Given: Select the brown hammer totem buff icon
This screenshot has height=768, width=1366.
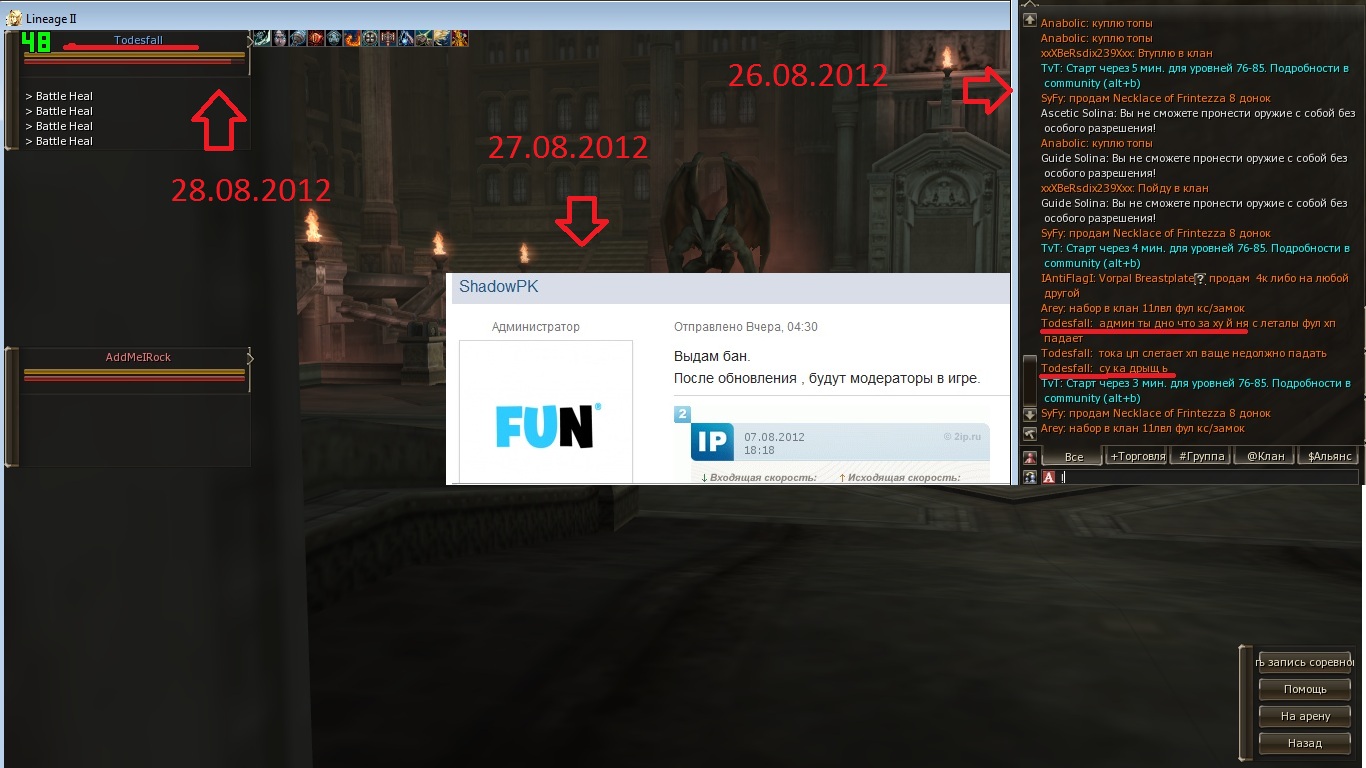Looking at the screenshot, I should (x=387, y=39).
